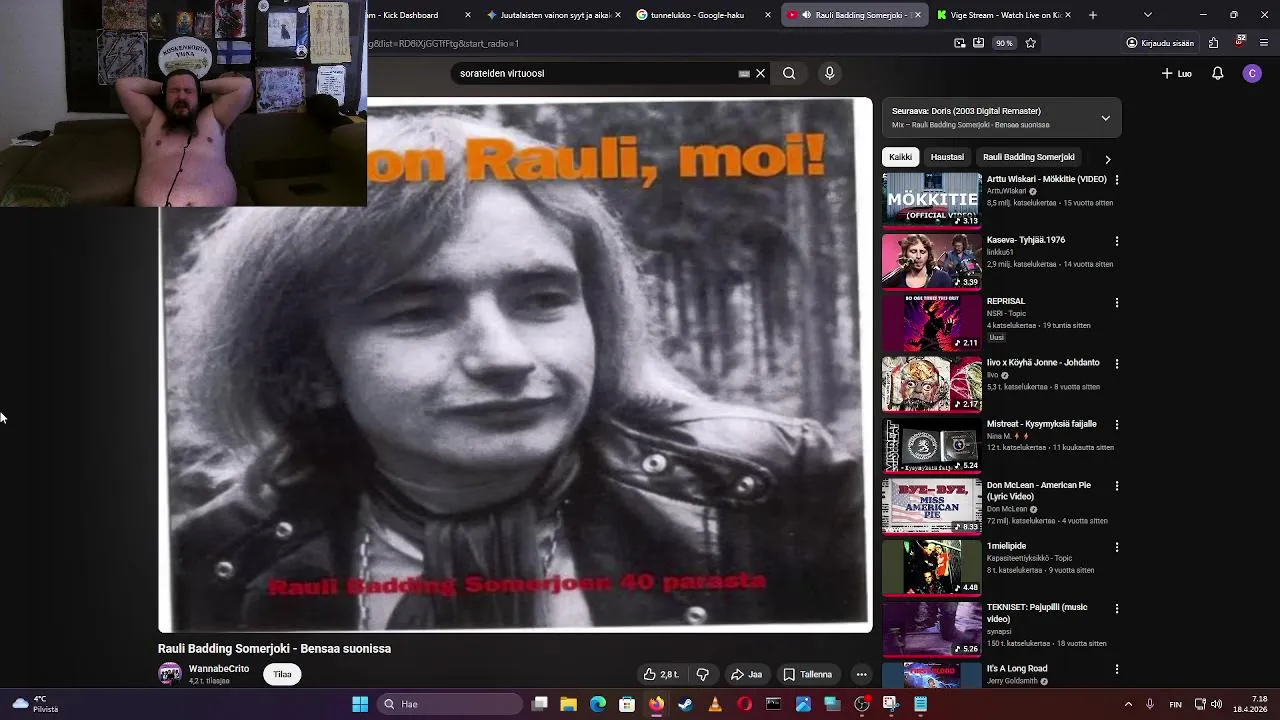Subscribe with the Tilaa button
Image resolution: width=1280 pixels, height=720 pixels.
tap(283, 674)
